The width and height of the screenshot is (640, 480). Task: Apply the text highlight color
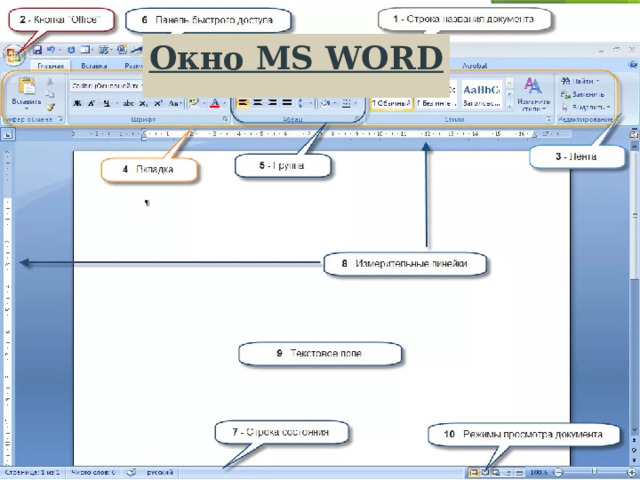193,103
